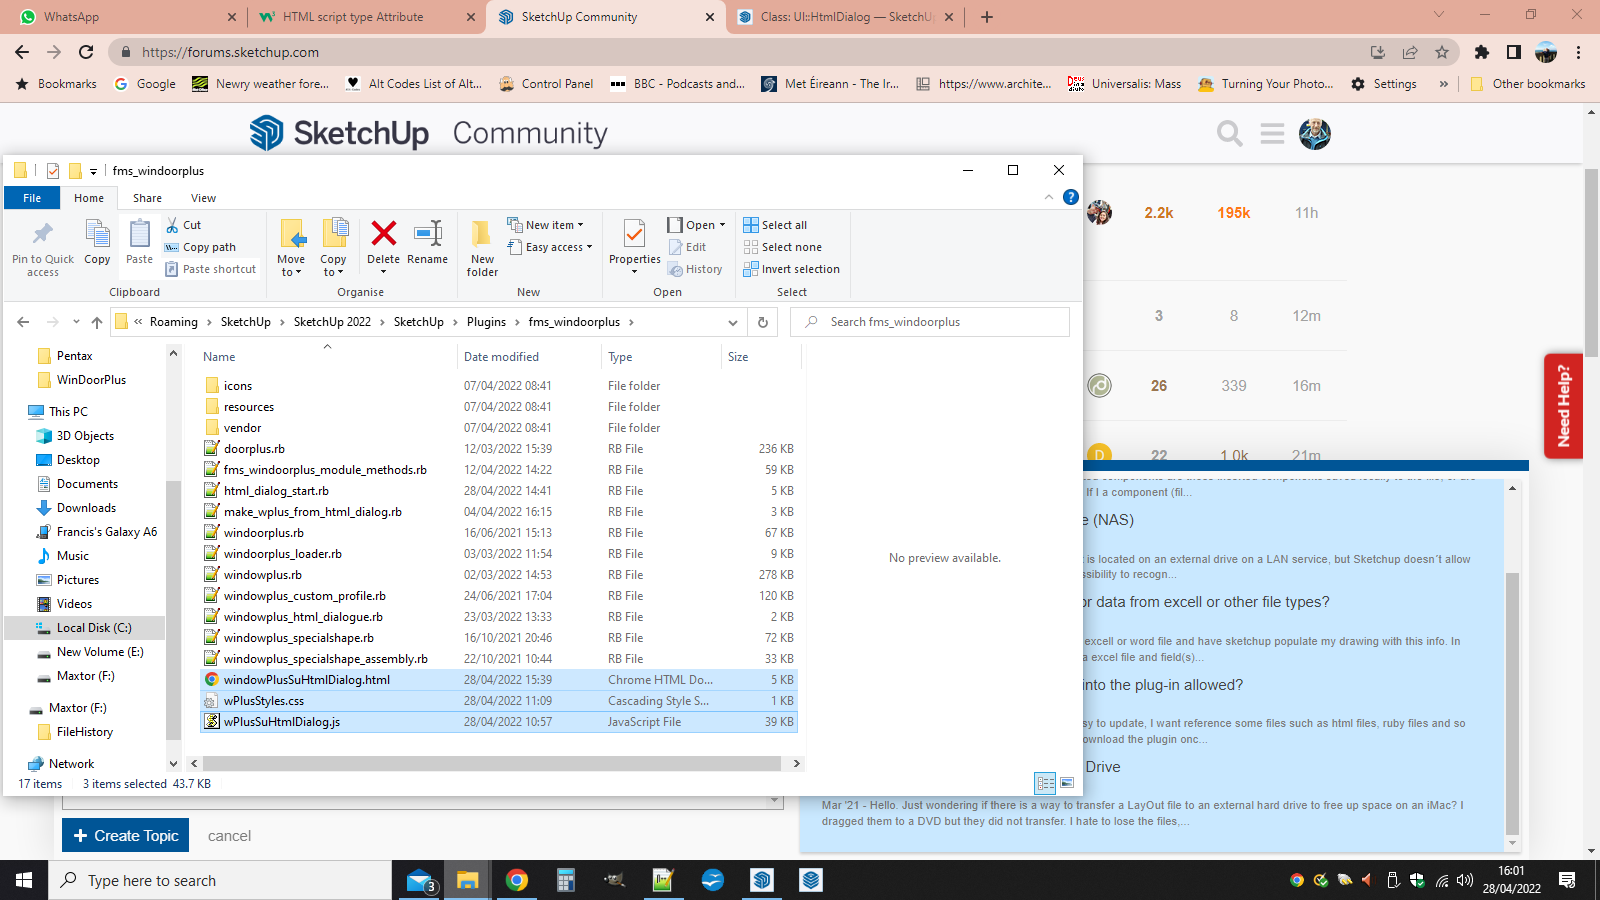
Task: Go back in Explorer history
Action: [x=23, y=322]
